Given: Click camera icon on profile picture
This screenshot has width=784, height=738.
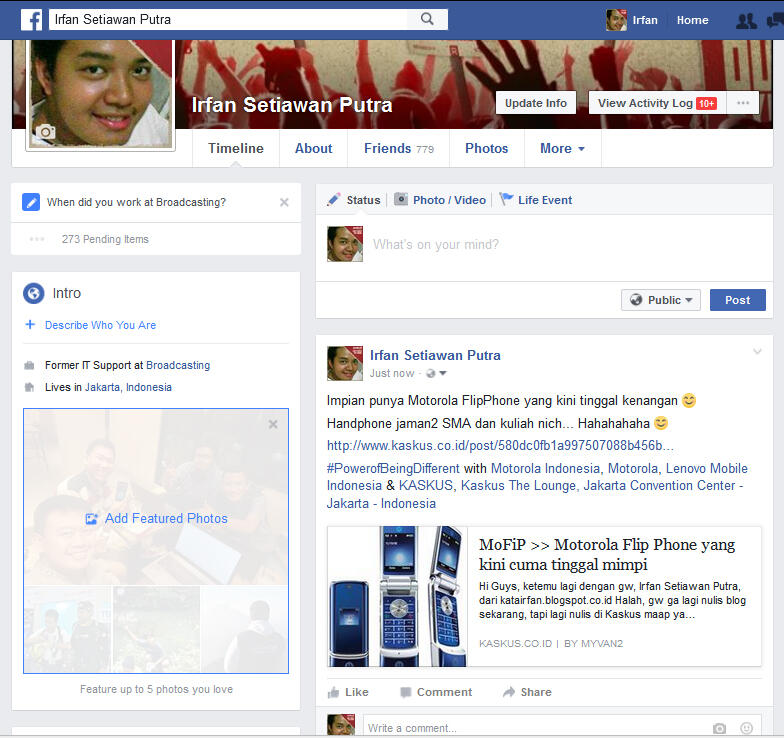Looking at the screenshot, I should pos(46,132).
